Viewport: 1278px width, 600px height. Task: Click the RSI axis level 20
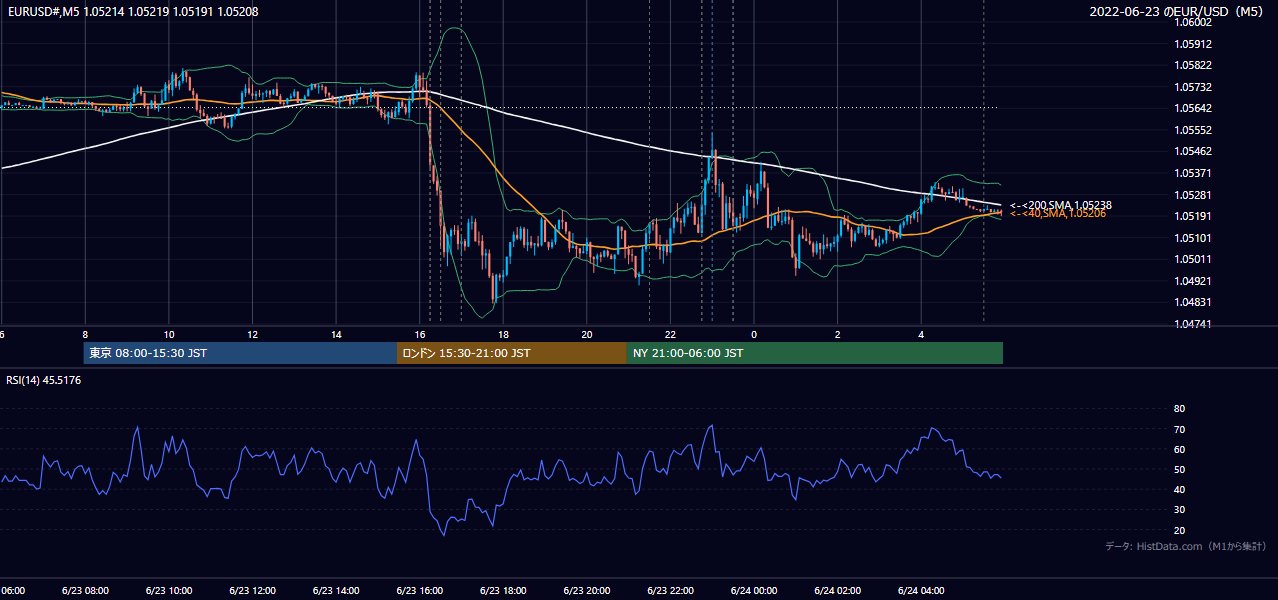coord(1179,530)
